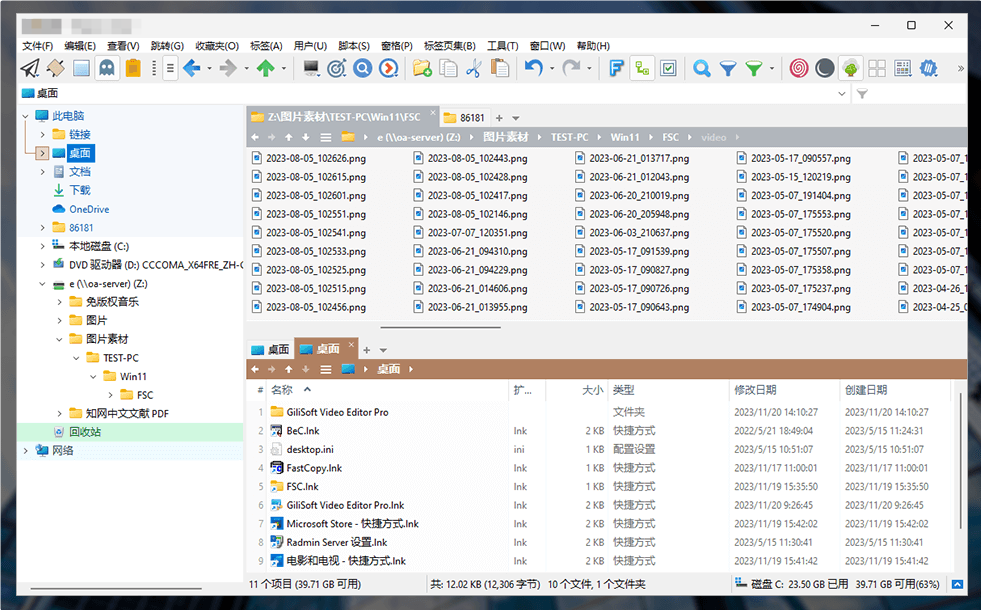Click vertical scrollbar of the lower file list
The width and height of the screenshot is (981, 610).
click(960, 459)
